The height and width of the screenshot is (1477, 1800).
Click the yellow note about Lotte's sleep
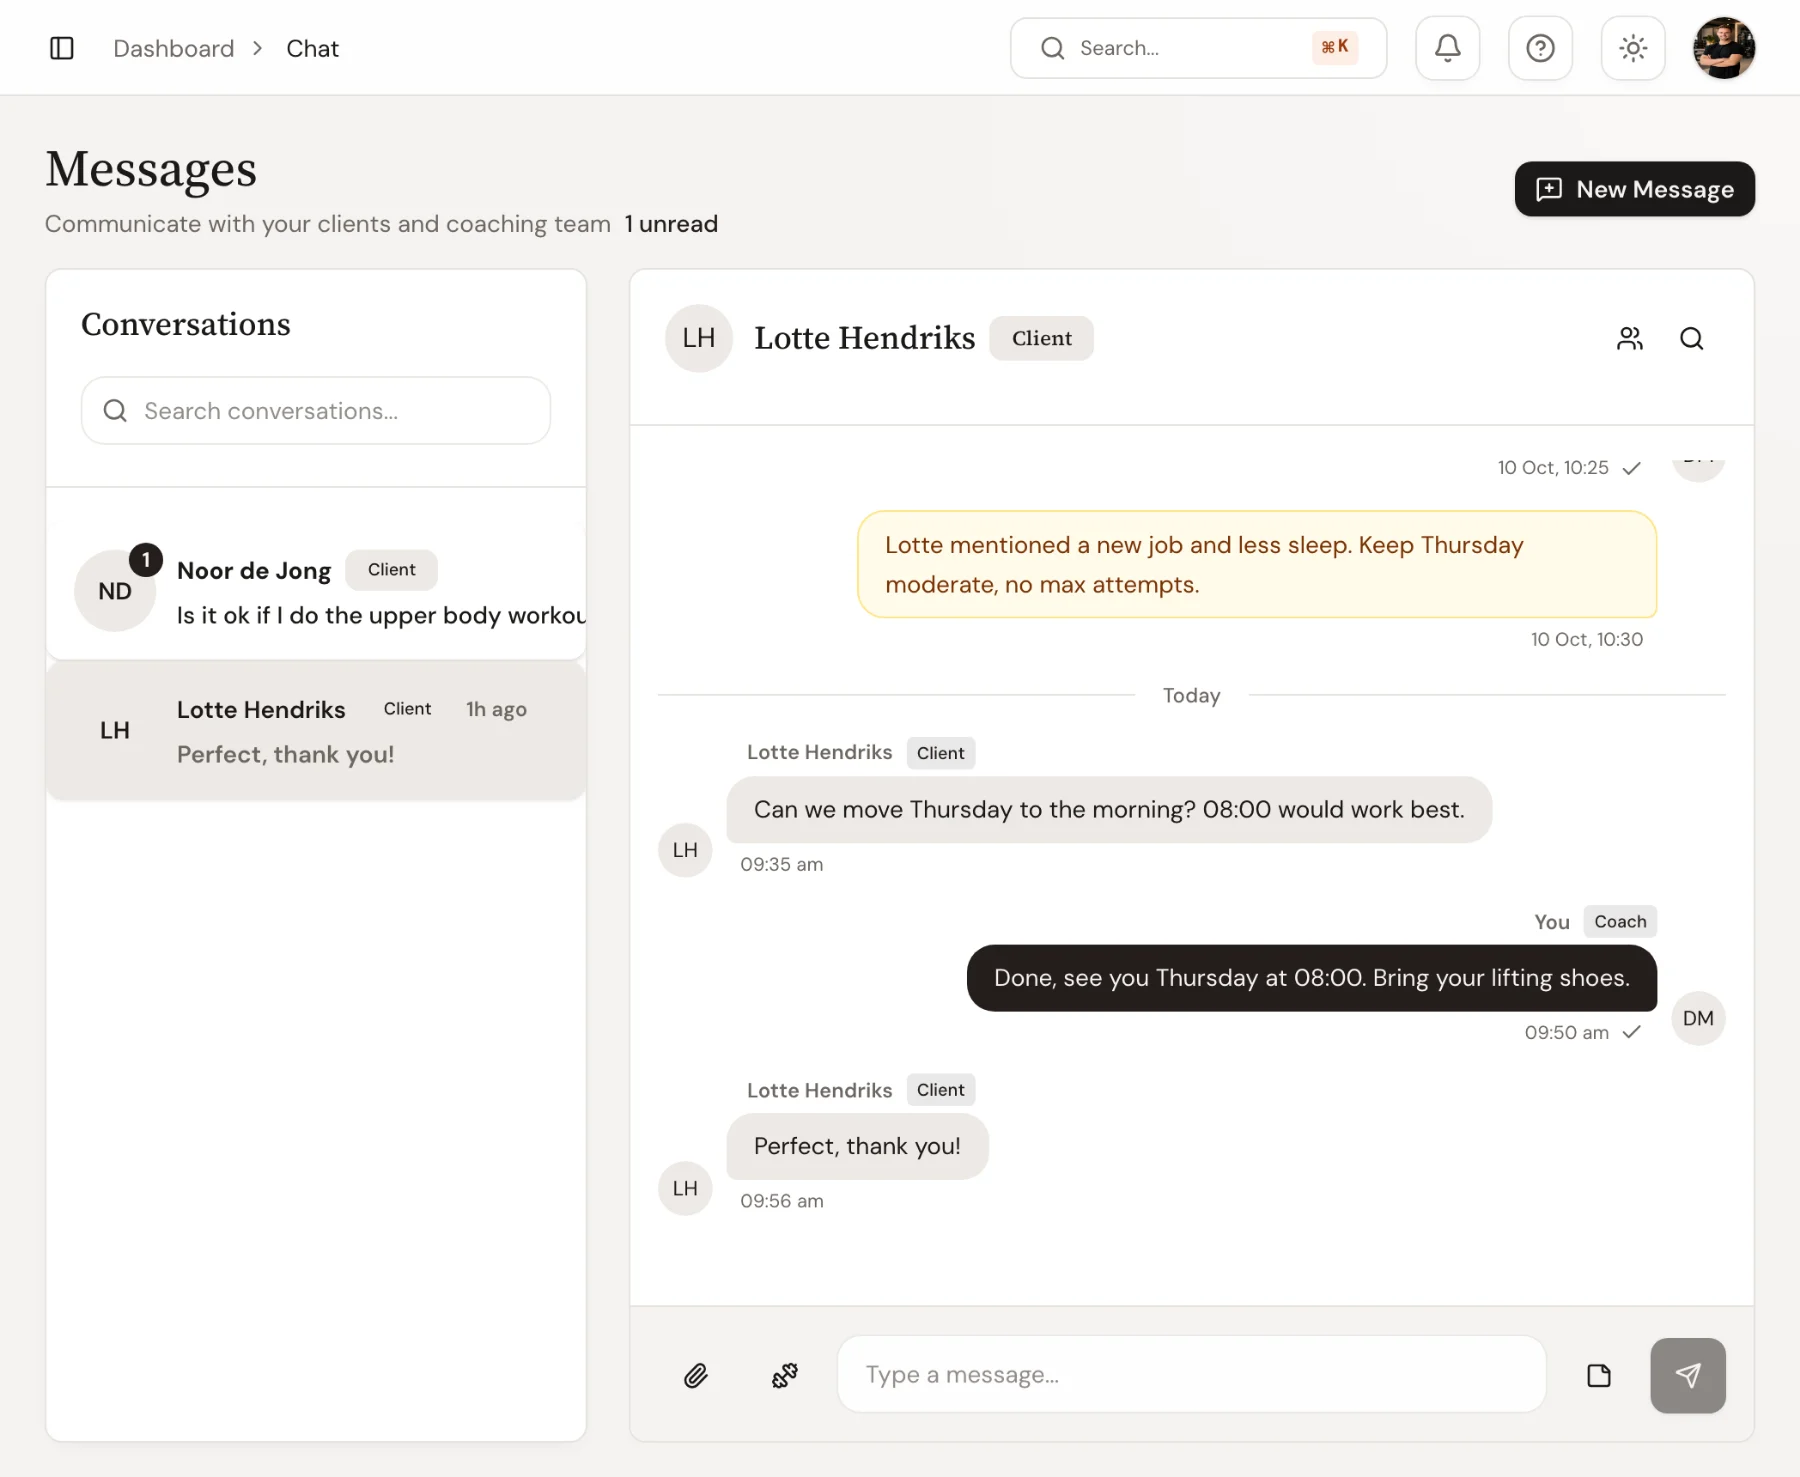click(1257, 565)
